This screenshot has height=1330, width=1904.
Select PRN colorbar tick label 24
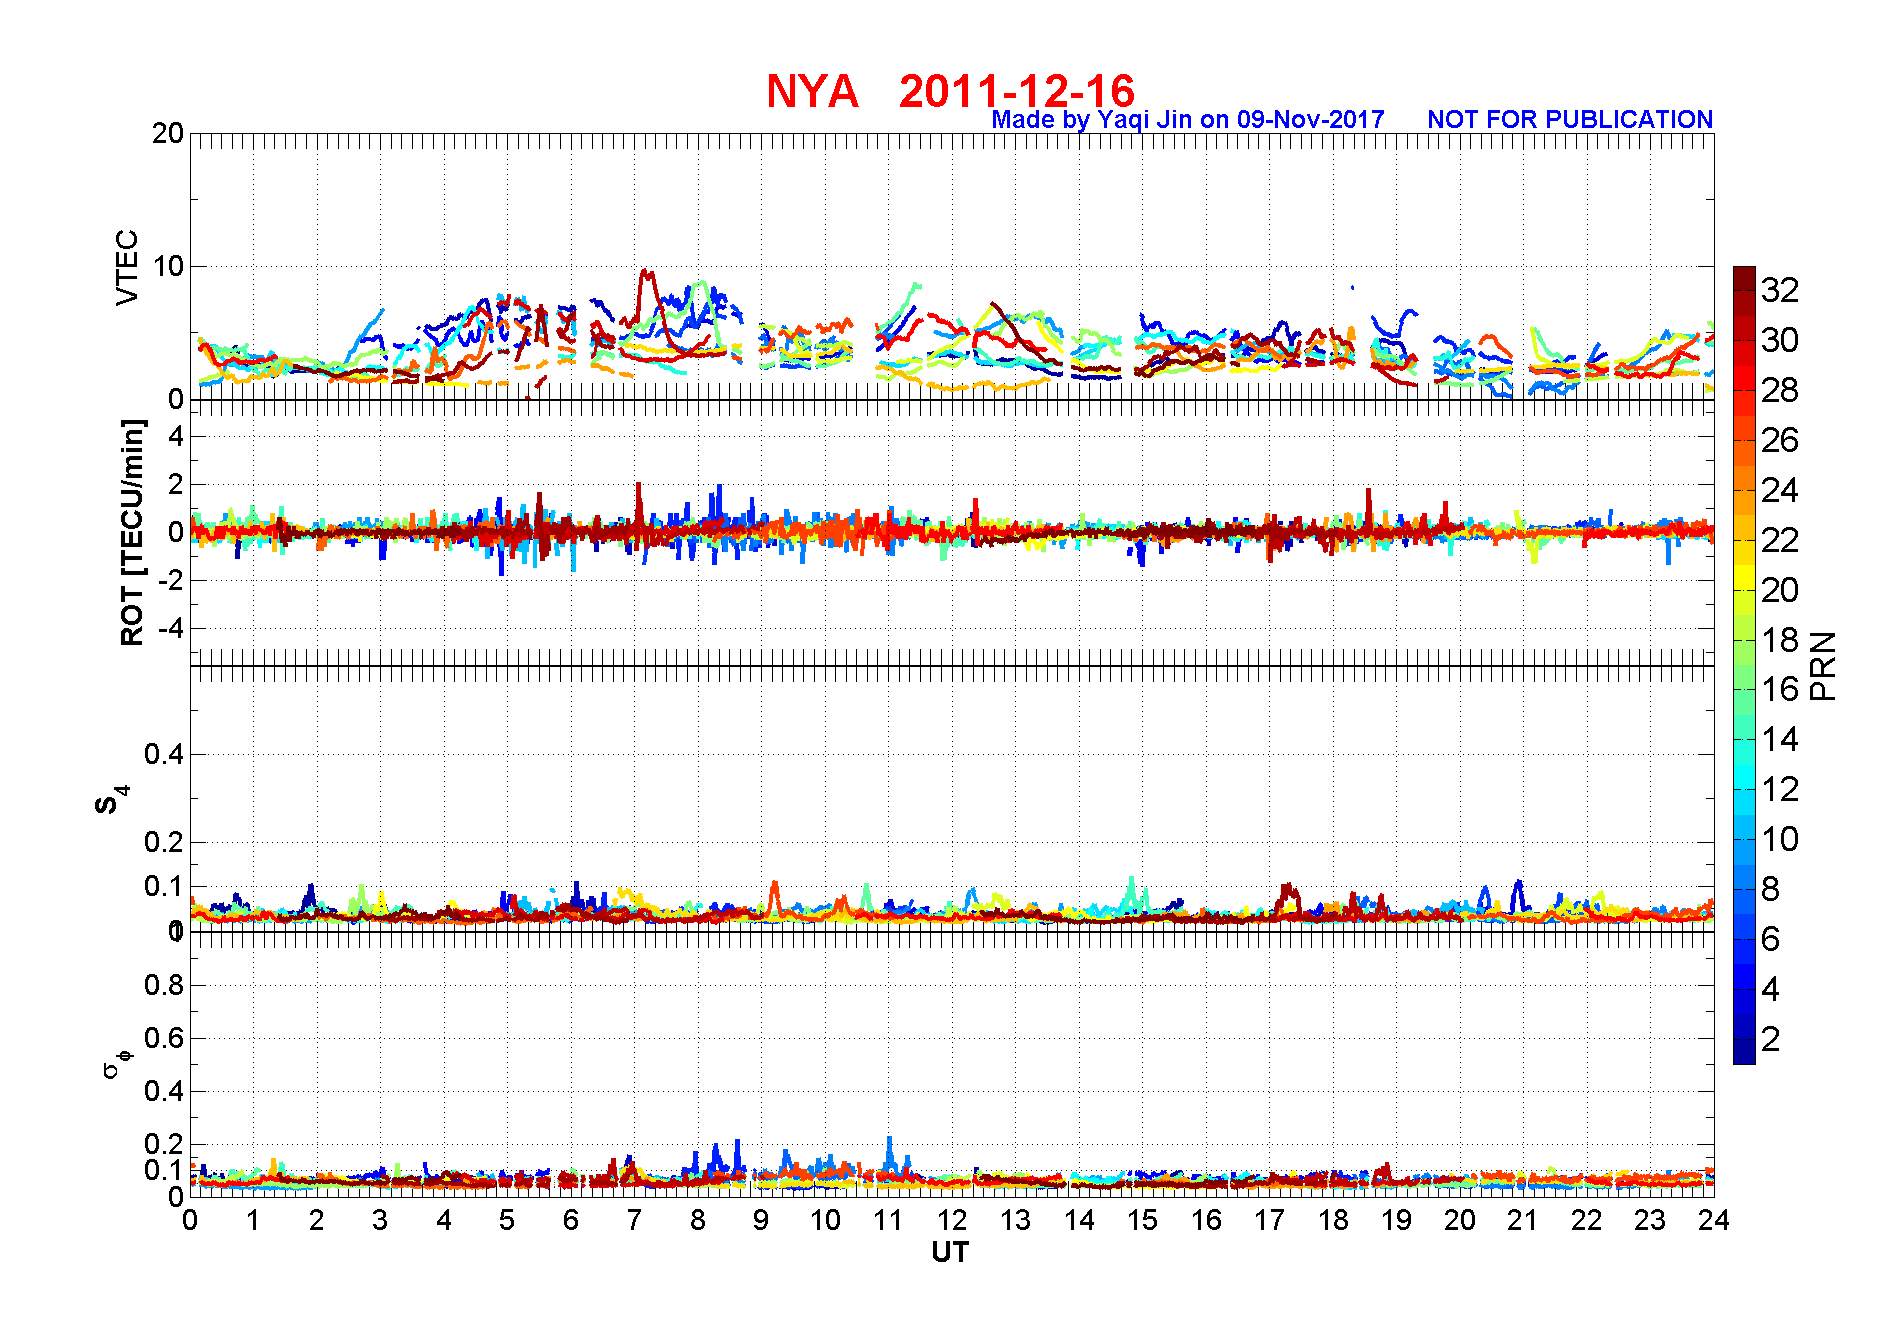tap(1779, 490)
